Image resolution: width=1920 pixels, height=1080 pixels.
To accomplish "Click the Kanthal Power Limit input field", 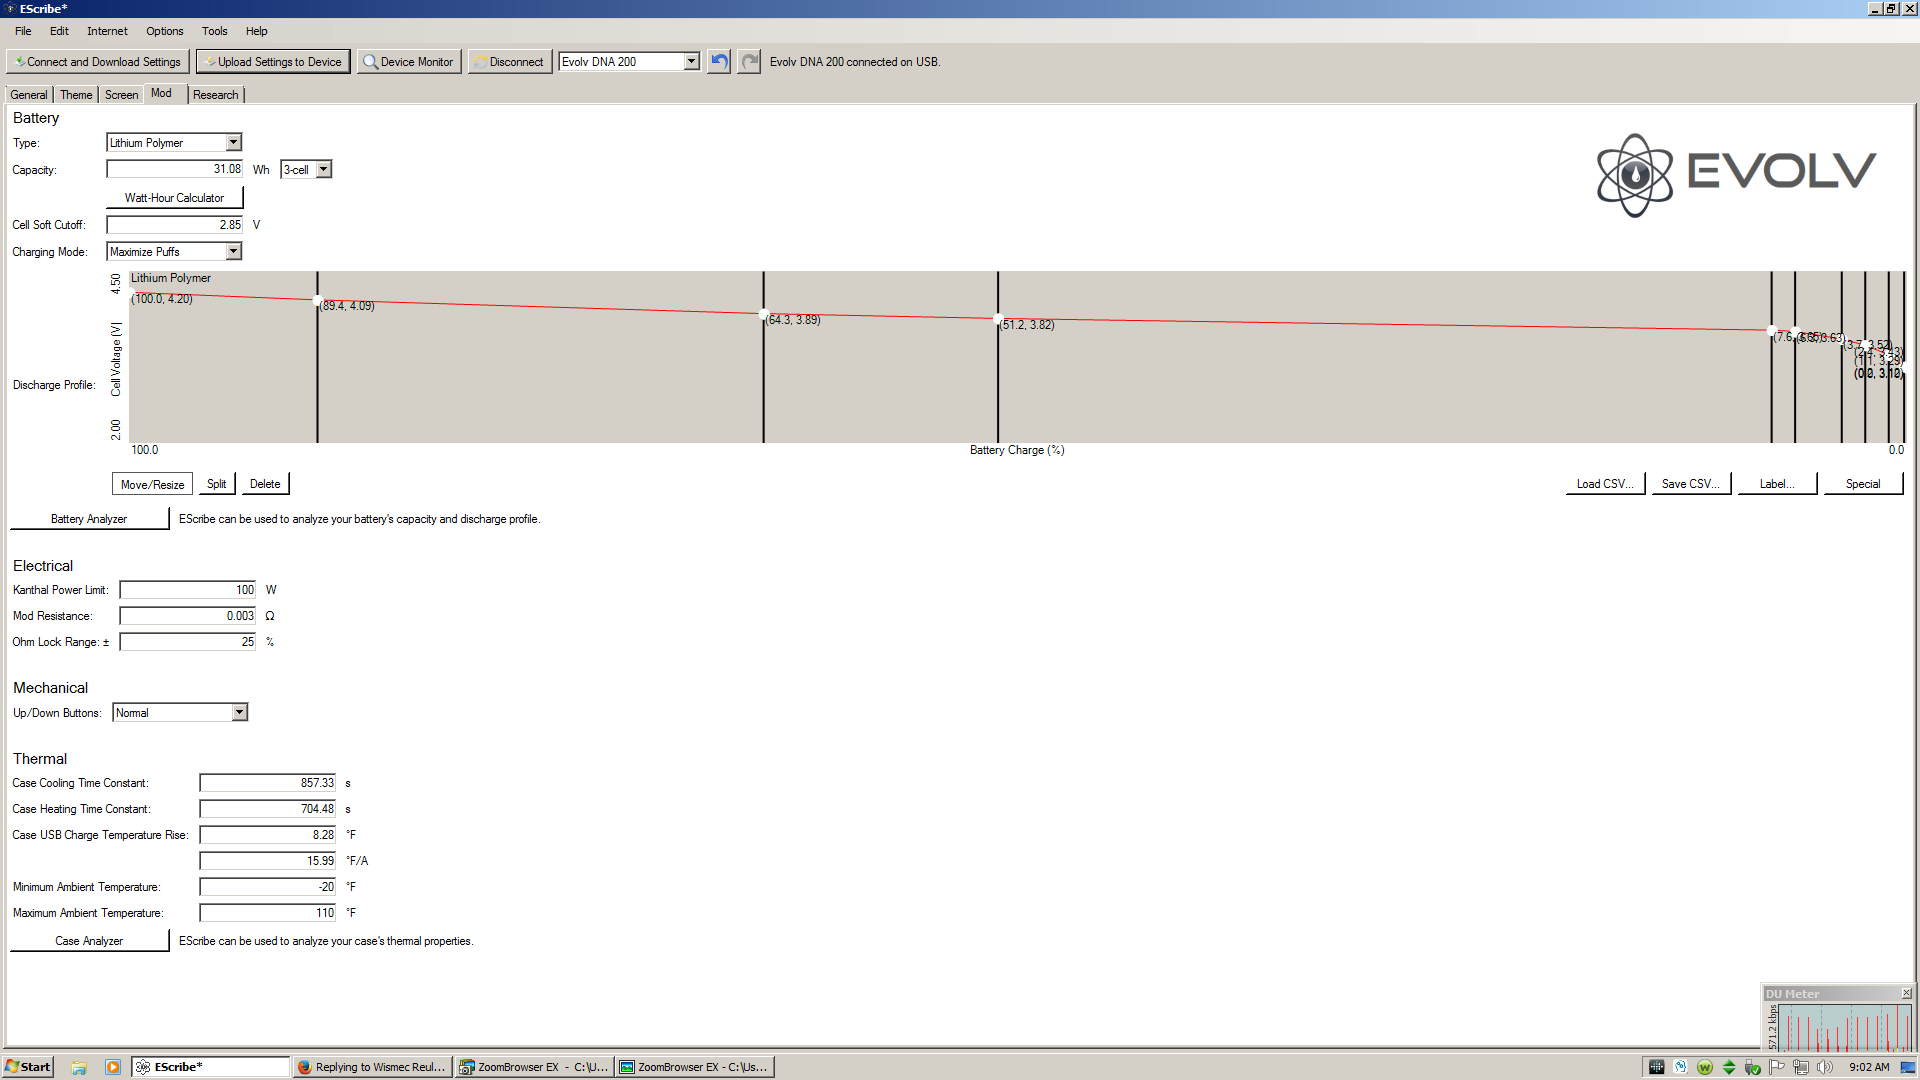I will click(187, 590).
